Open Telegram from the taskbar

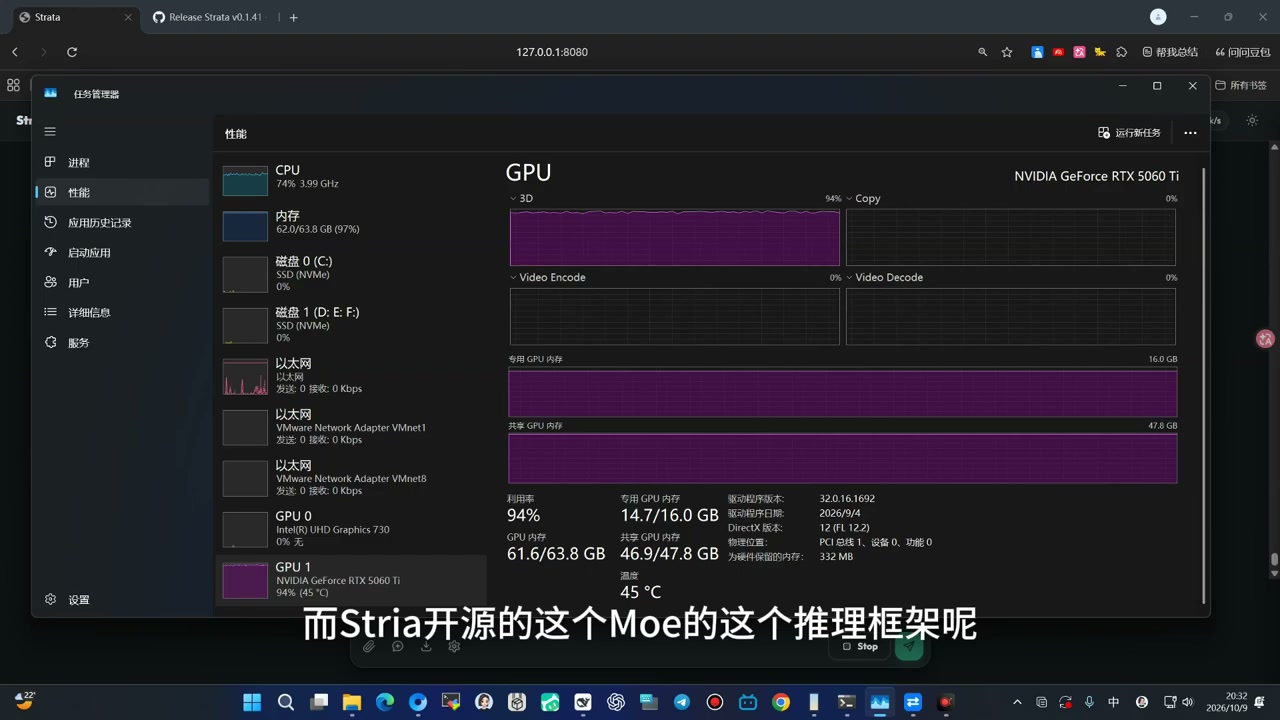[682, 702]
